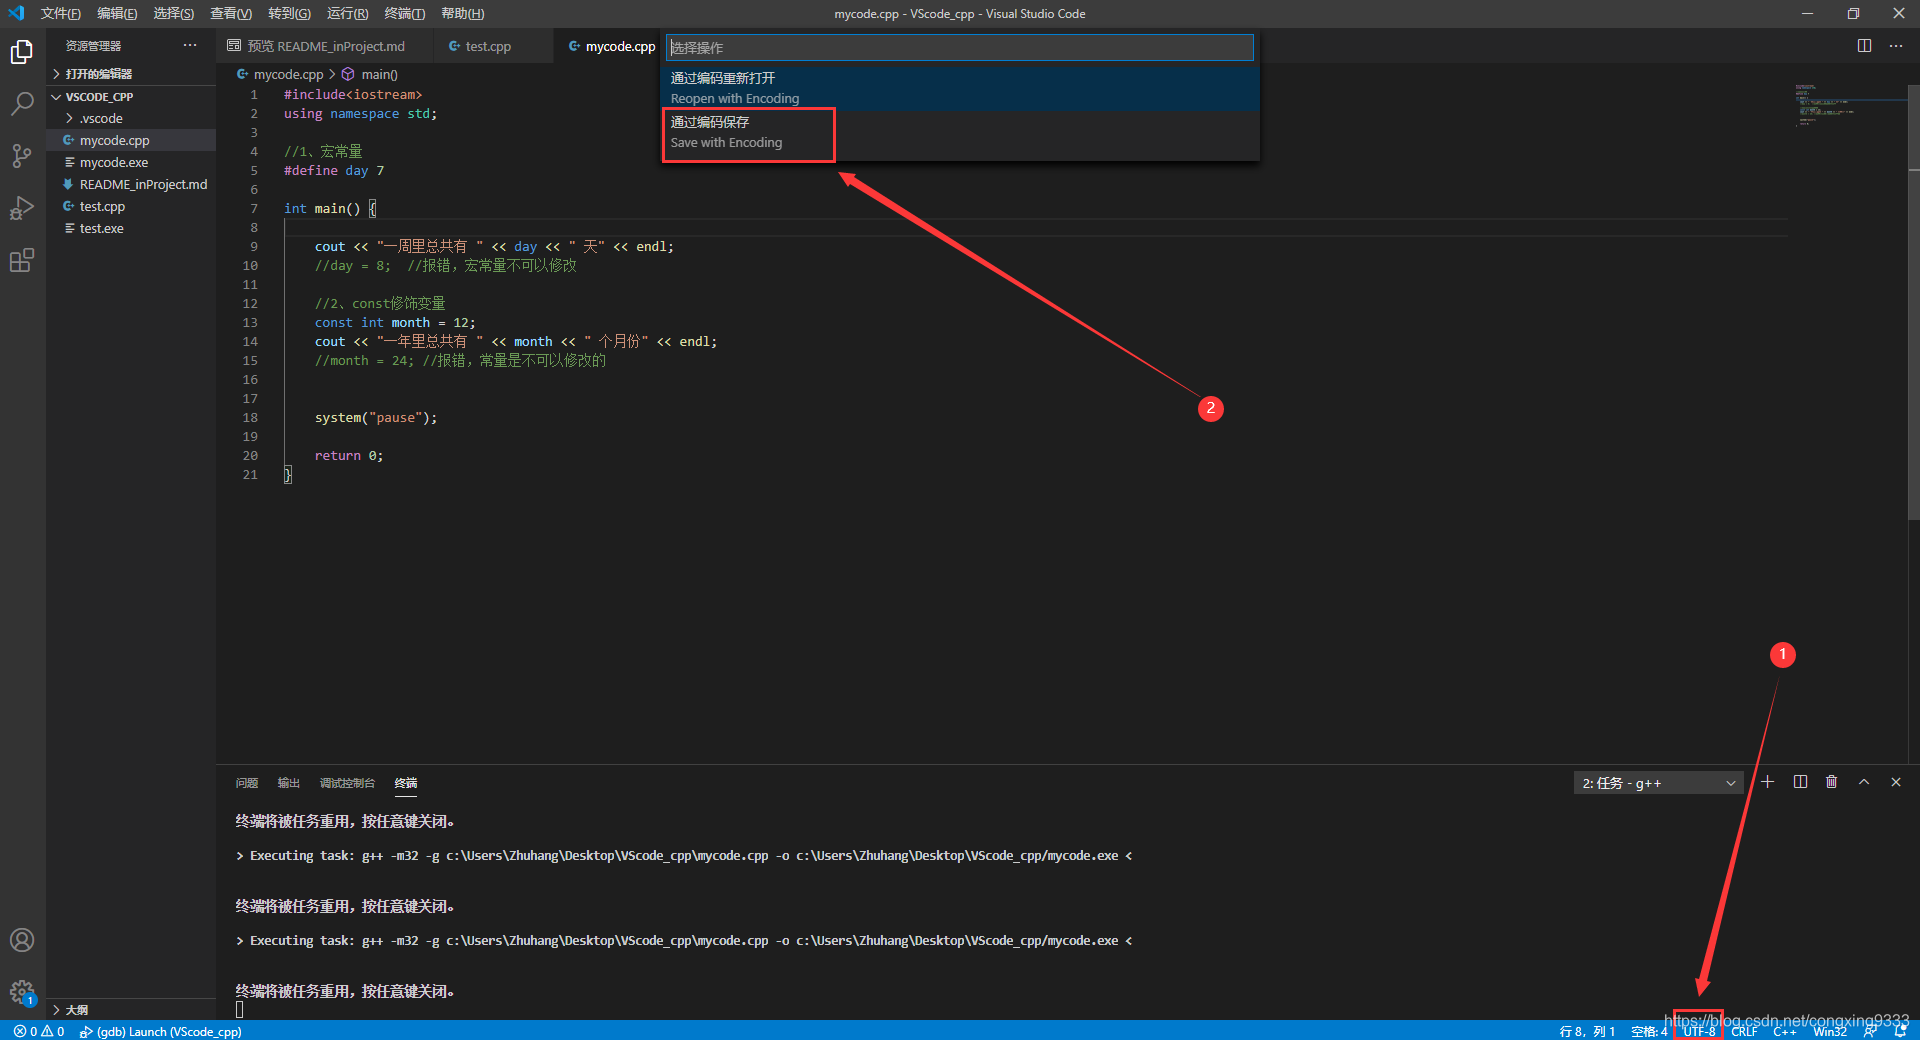Screen dimensions: 1920x1040
Task: Choose Reopen with Encoding option
Action: coord(960,88)
